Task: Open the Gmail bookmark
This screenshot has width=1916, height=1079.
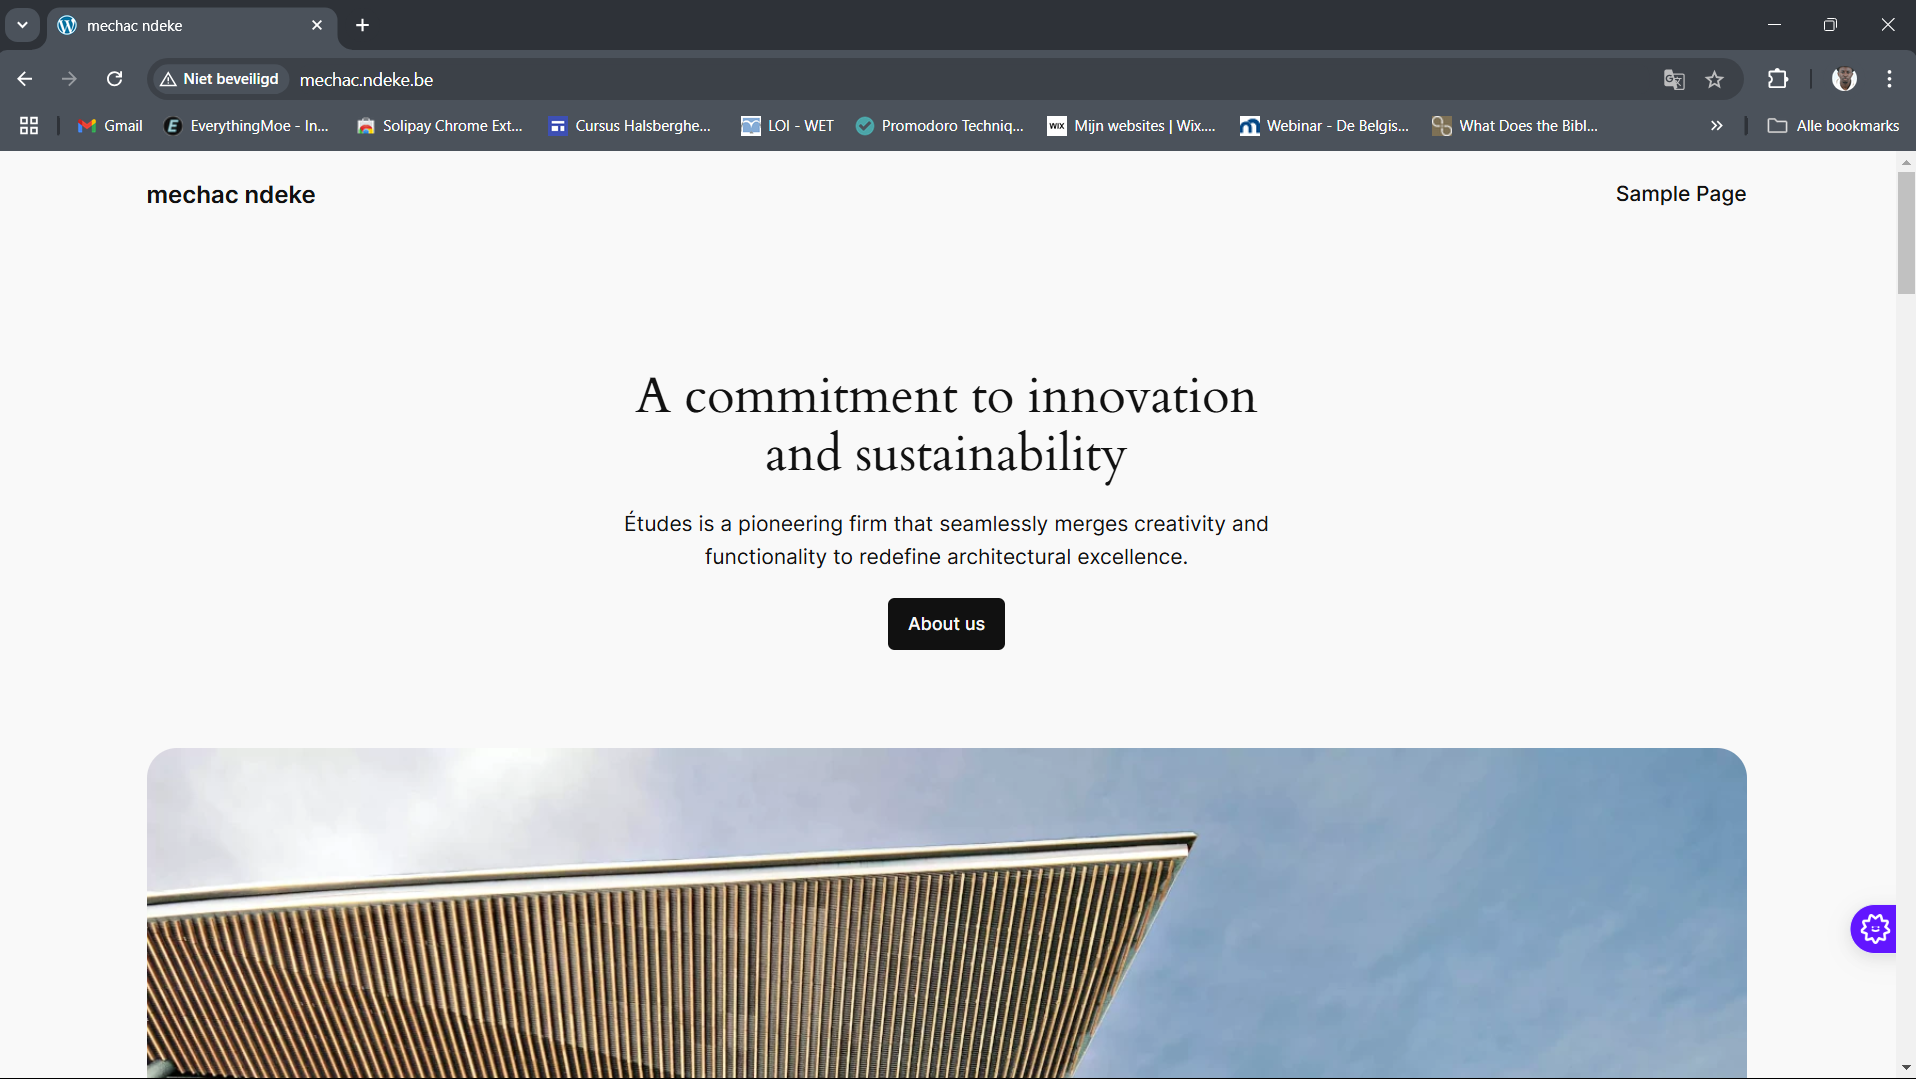Action: [110, 126]
